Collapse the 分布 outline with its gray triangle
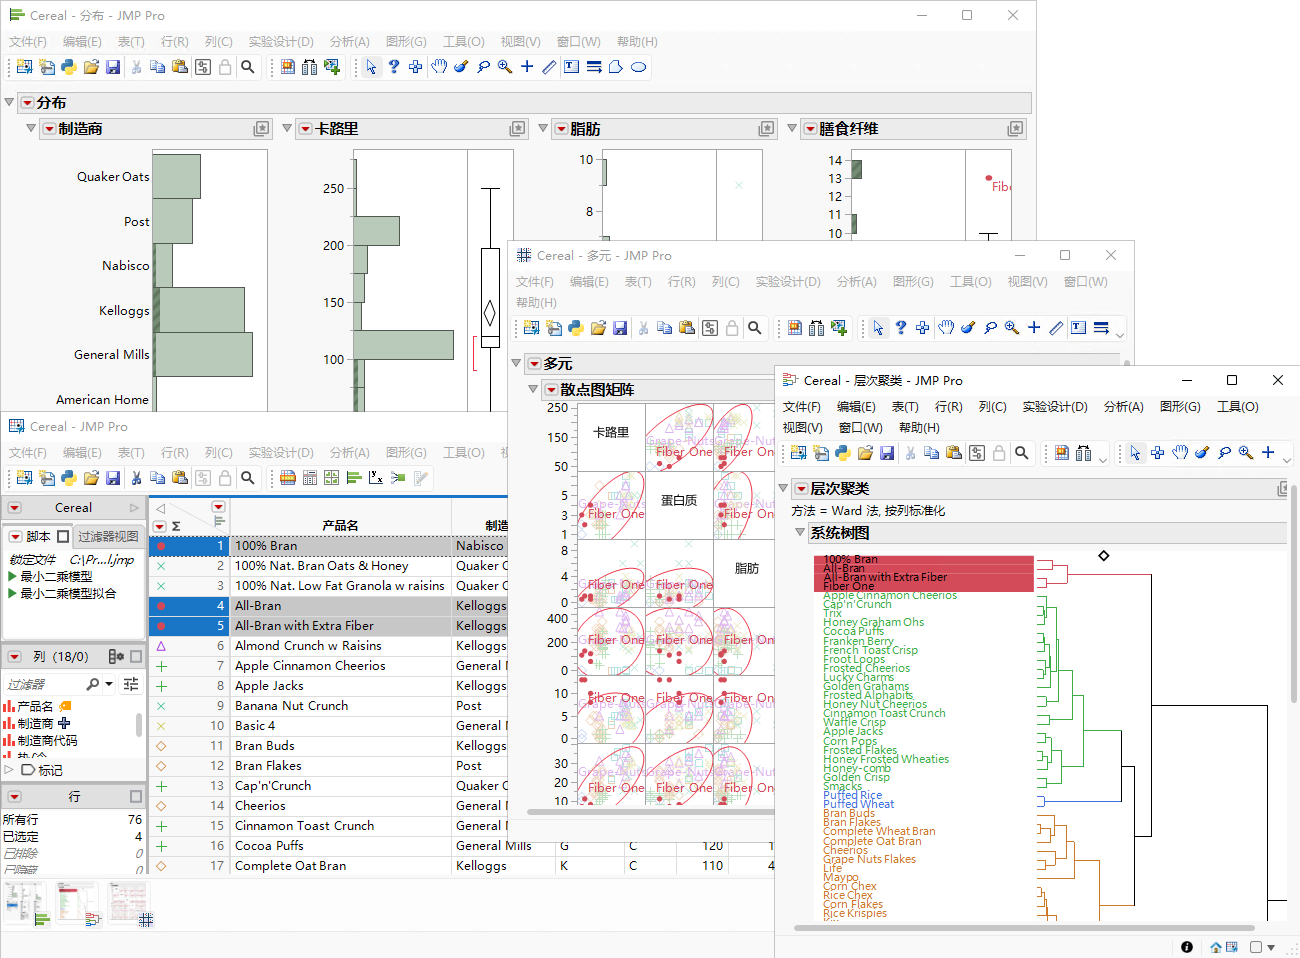1300x958 pixels. [x=10, y=102]
